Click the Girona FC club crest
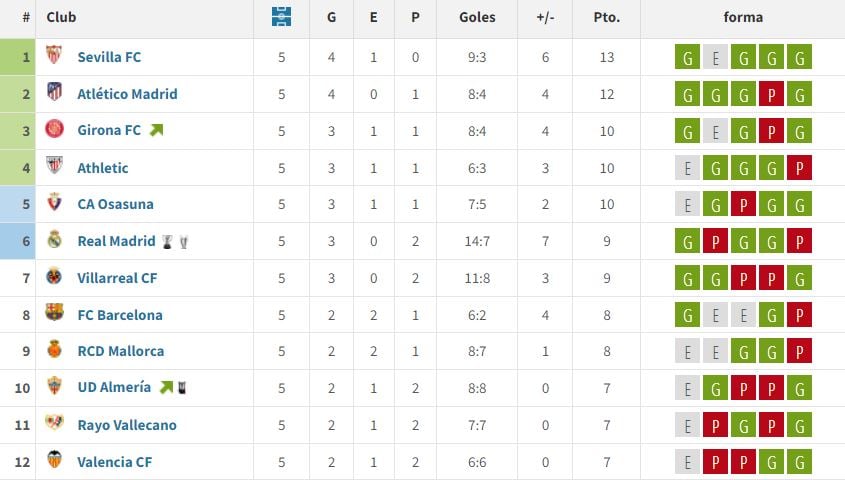The height and width of the screenshot is (480, 845). (54, 131)
